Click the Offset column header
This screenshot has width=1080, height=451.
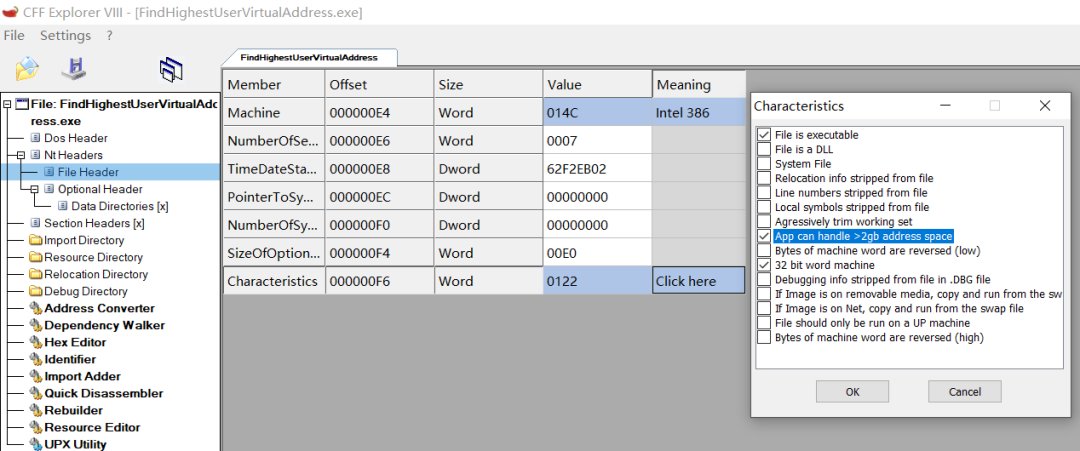coord(380,84)
